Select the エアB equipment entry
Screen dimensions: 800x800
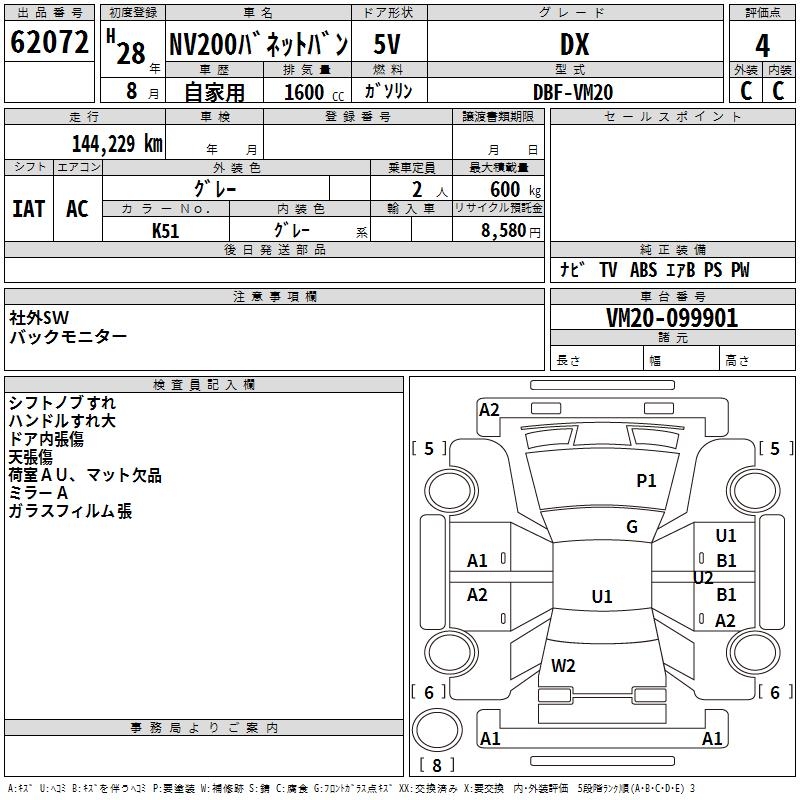(x=681, y=270)
